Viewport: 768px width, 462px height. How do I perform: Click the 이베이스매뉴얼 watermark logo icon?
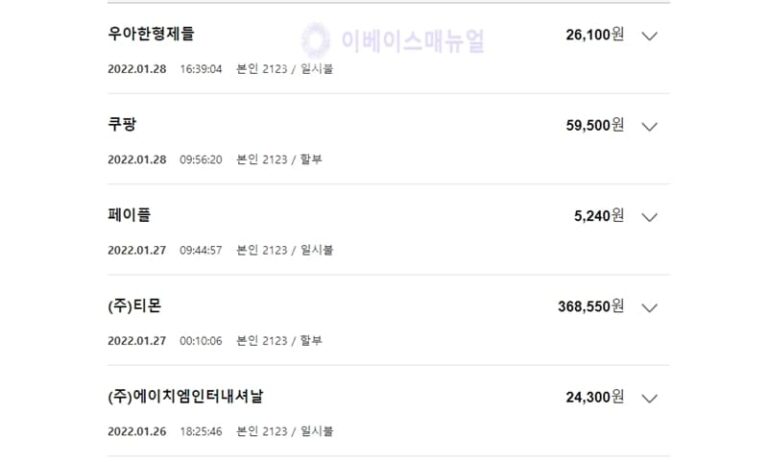(315, 40)
